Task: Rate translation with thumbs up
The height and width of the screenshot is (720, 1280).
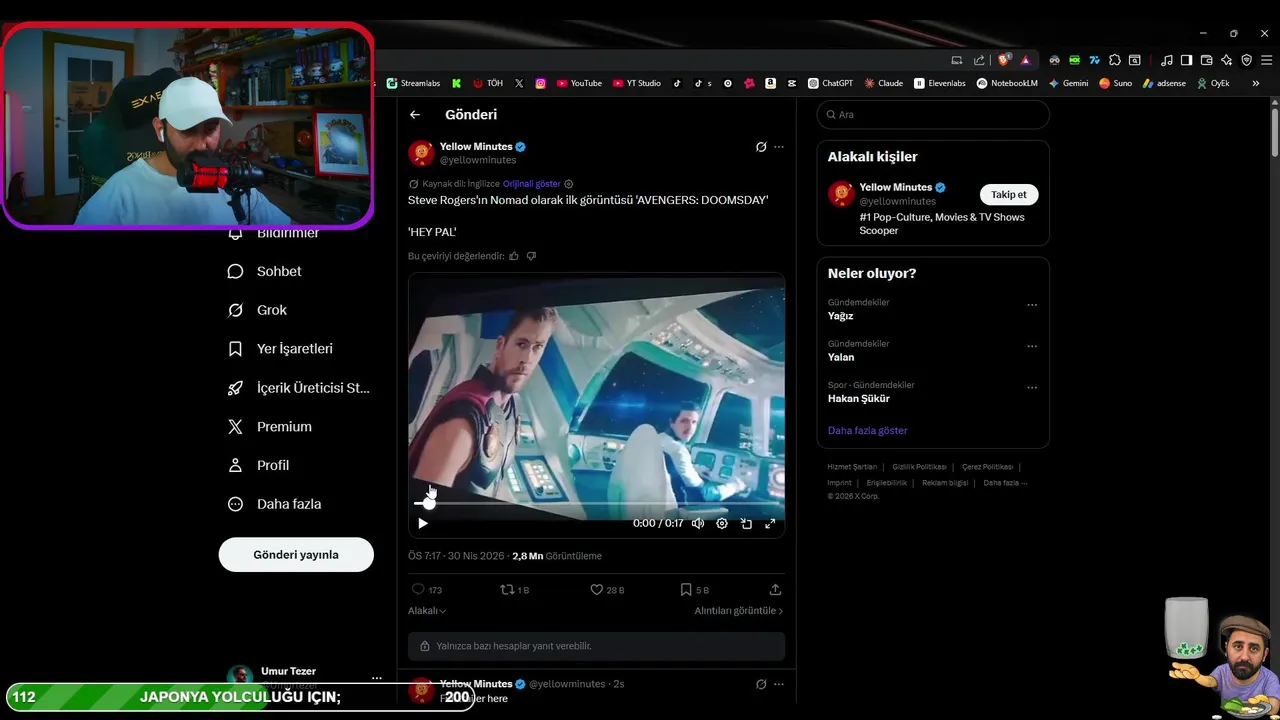Action: [x=514, y=256]
